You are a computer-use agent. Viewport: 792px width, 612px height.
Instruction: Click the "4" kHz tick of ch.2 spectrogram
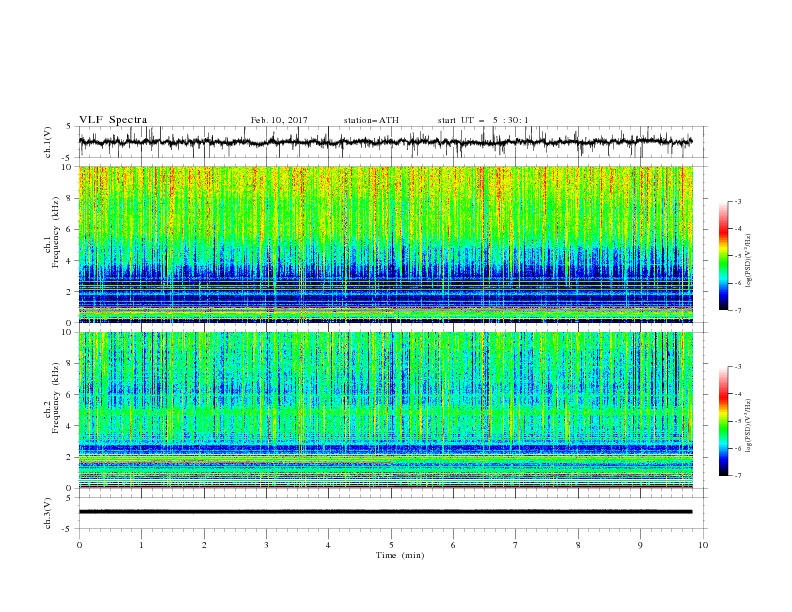[x=71, y=426]
